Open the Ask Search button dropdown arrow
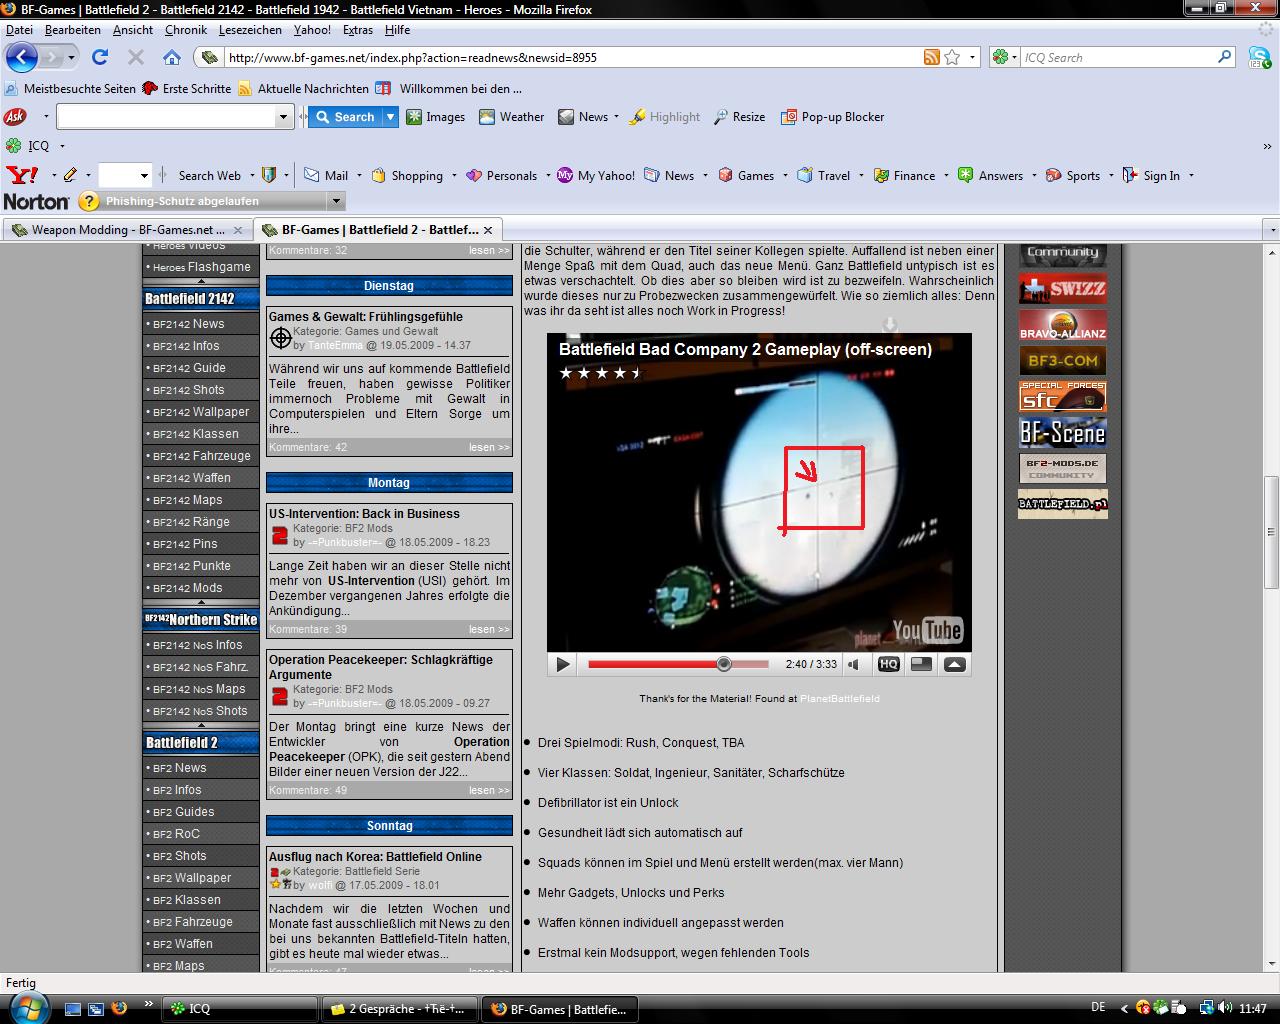The height and width of the screenshot is (1024, 1280). (x=390, y=117)
